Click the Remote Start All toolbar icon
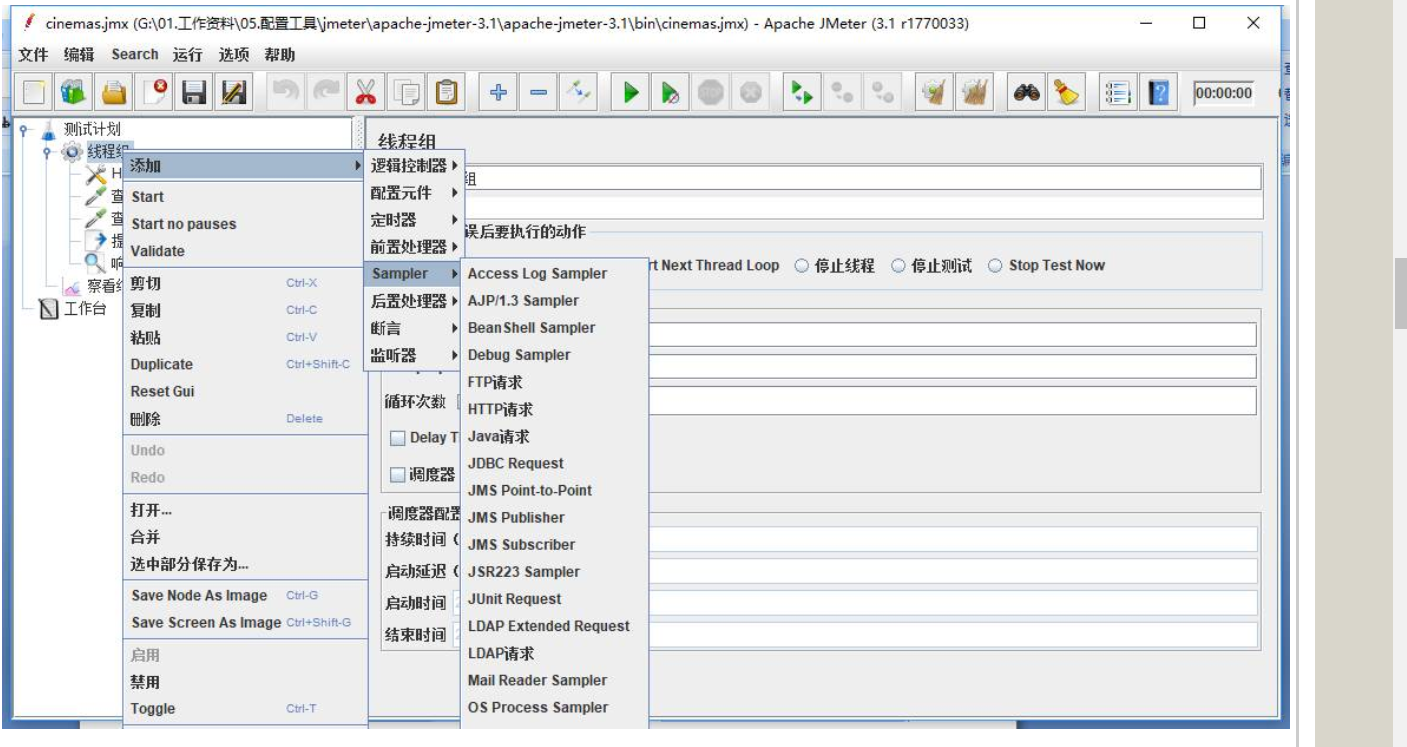Viewport: 1407px width, 747px height. coord(802,93)
